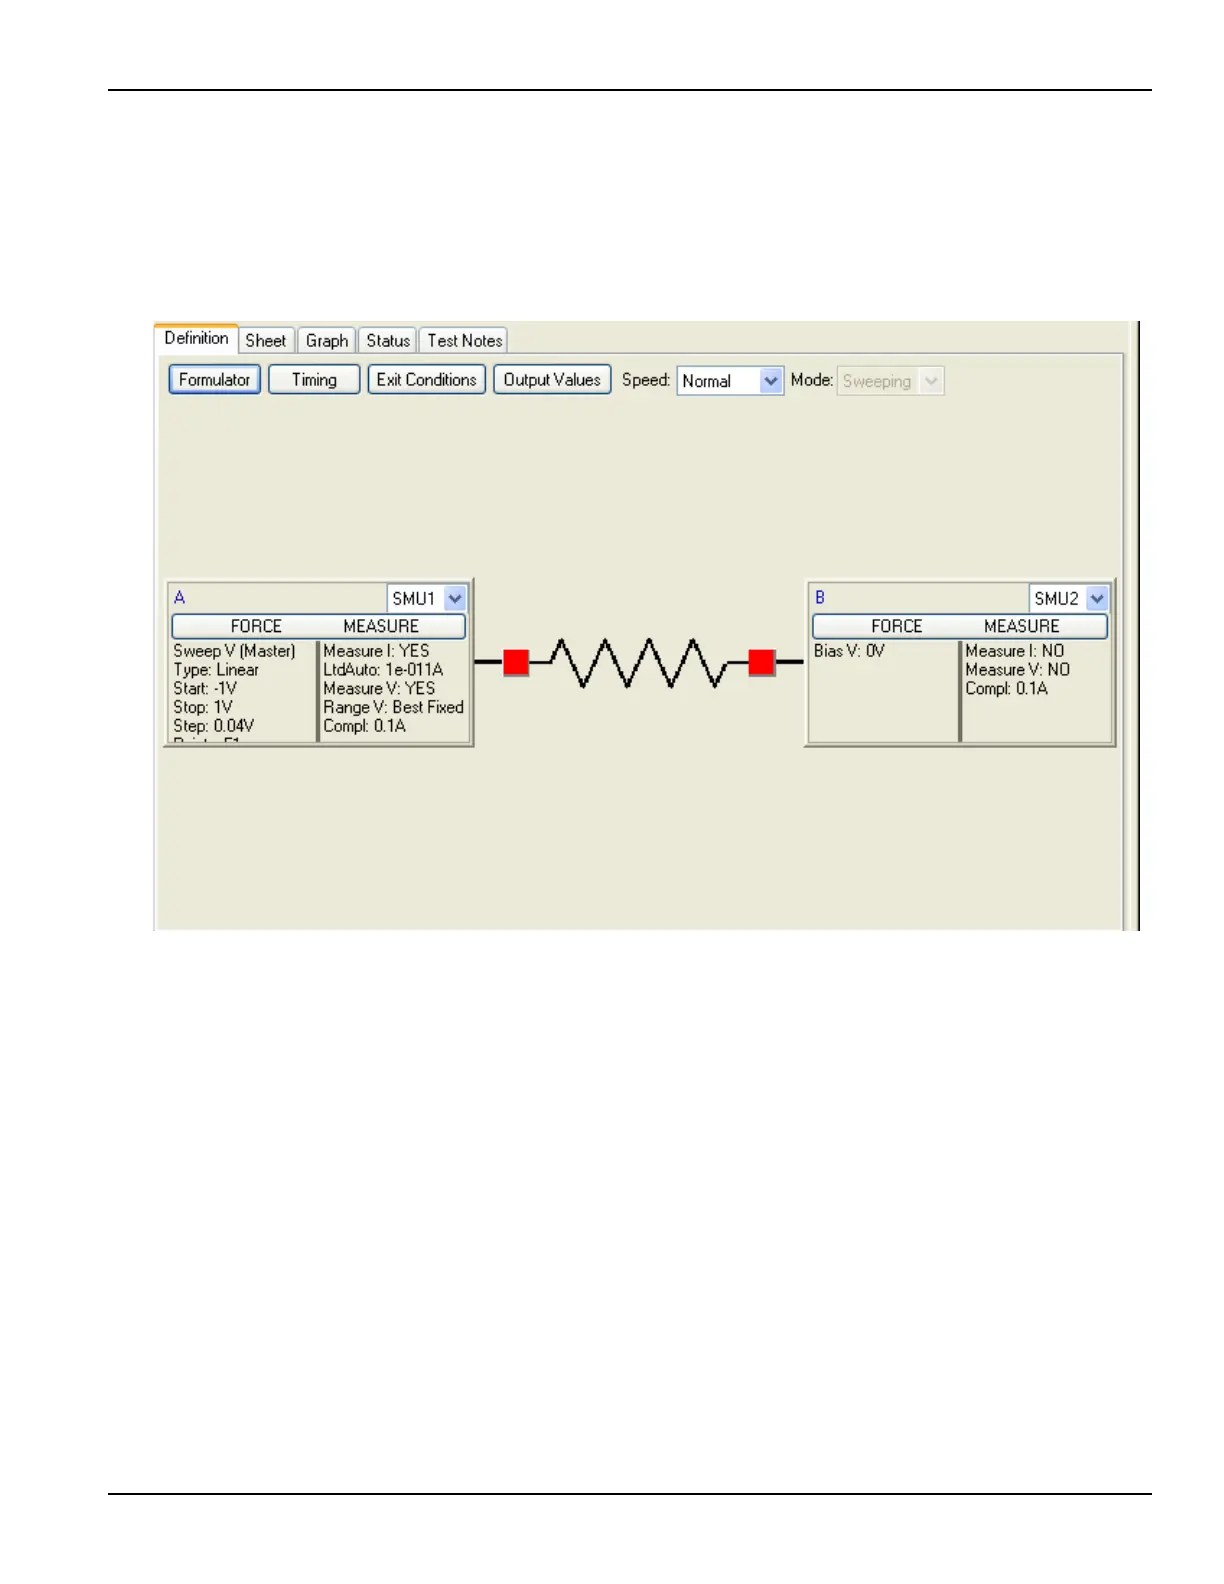The image size is (1224, 1584).
Task: Click the 'Bias V: 0V' value
Action: (x=849, y=651)
